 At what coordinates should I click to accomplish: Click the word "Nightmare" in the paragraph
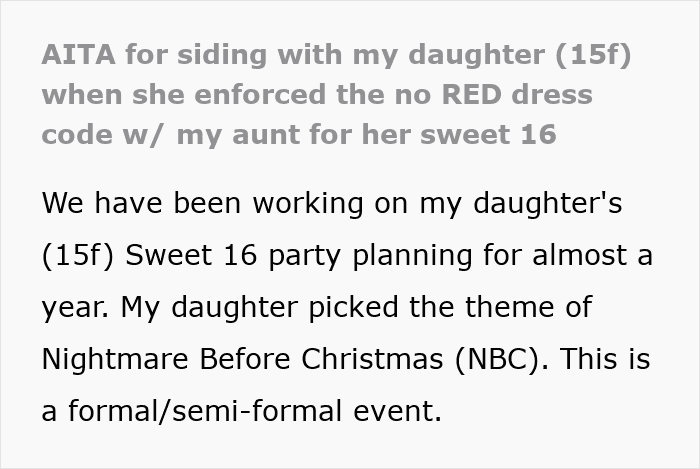pos(115,359)
